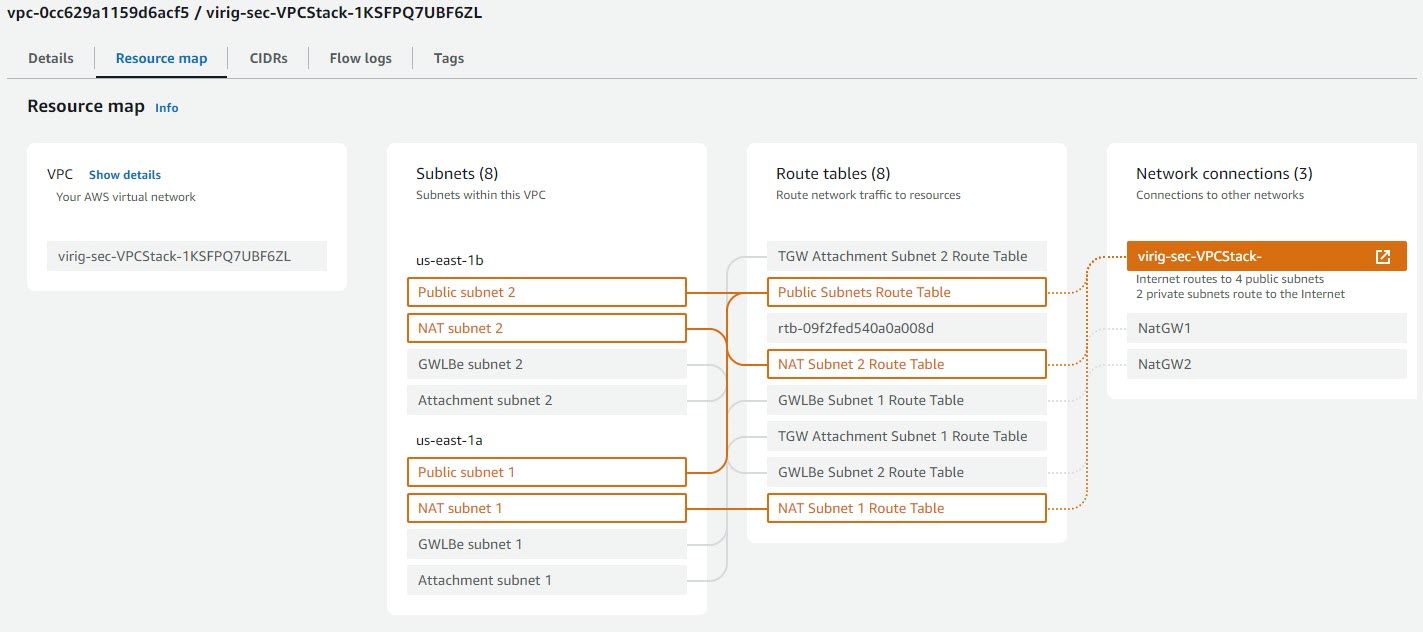Select route table rtb-09f2fed540a0a008d
Image resolution: width=1423 pixels, height=632 pixels.
coord(905,327)
